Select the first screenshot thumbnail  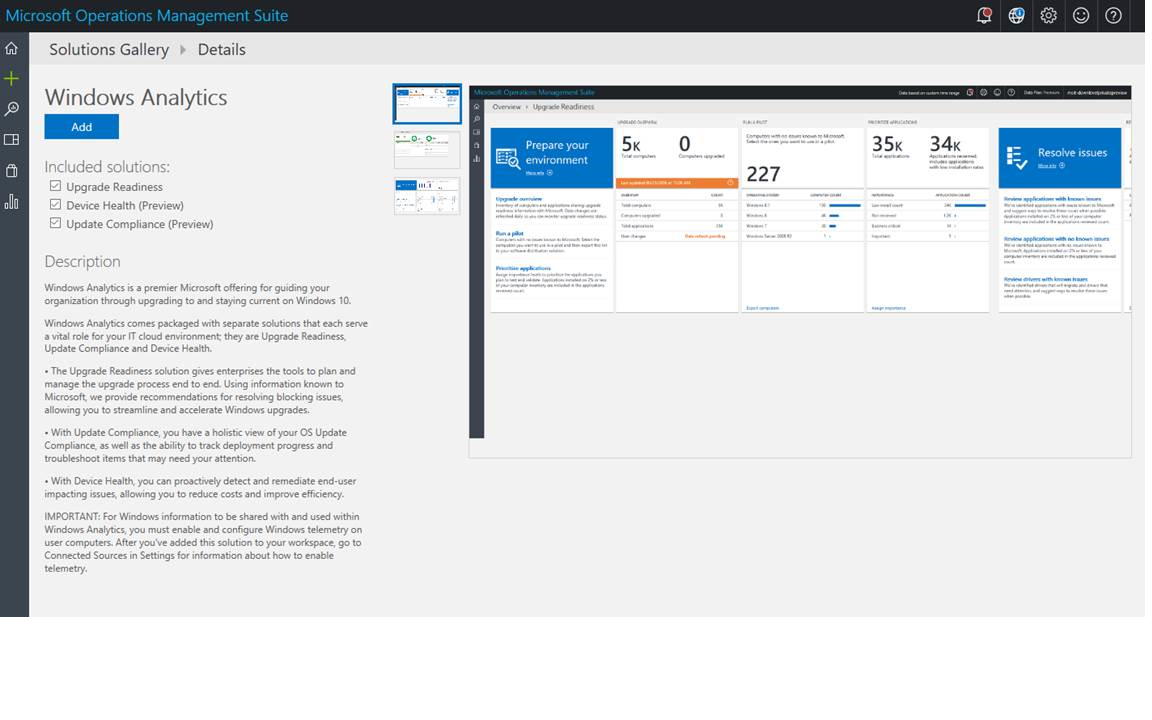[x=427, y=104]
